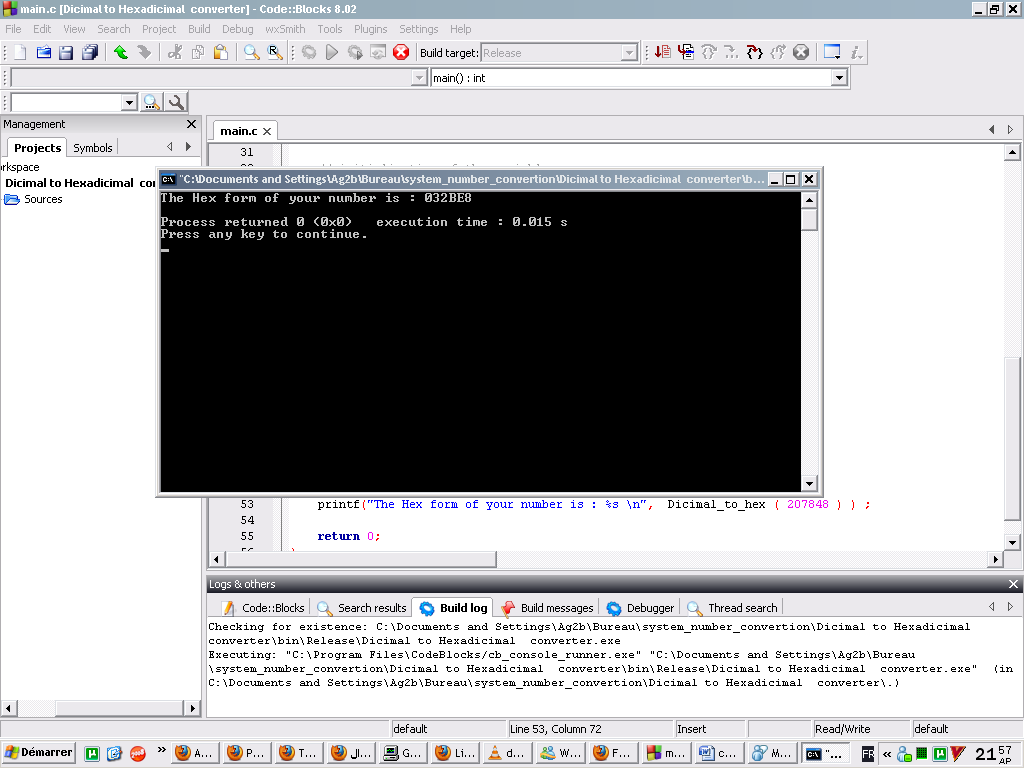Click the Replace icon
Image resolution: width=1024 pixels, height=768 pixels.
point(275,52)
